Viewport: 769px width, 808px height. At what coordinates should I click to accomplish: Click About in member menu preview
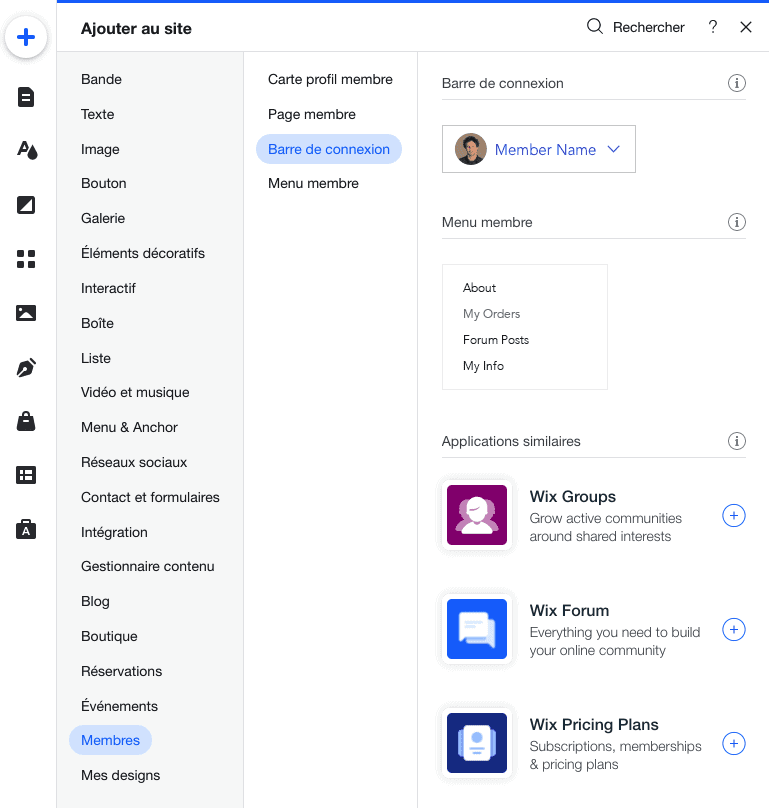tap(479, 288)
